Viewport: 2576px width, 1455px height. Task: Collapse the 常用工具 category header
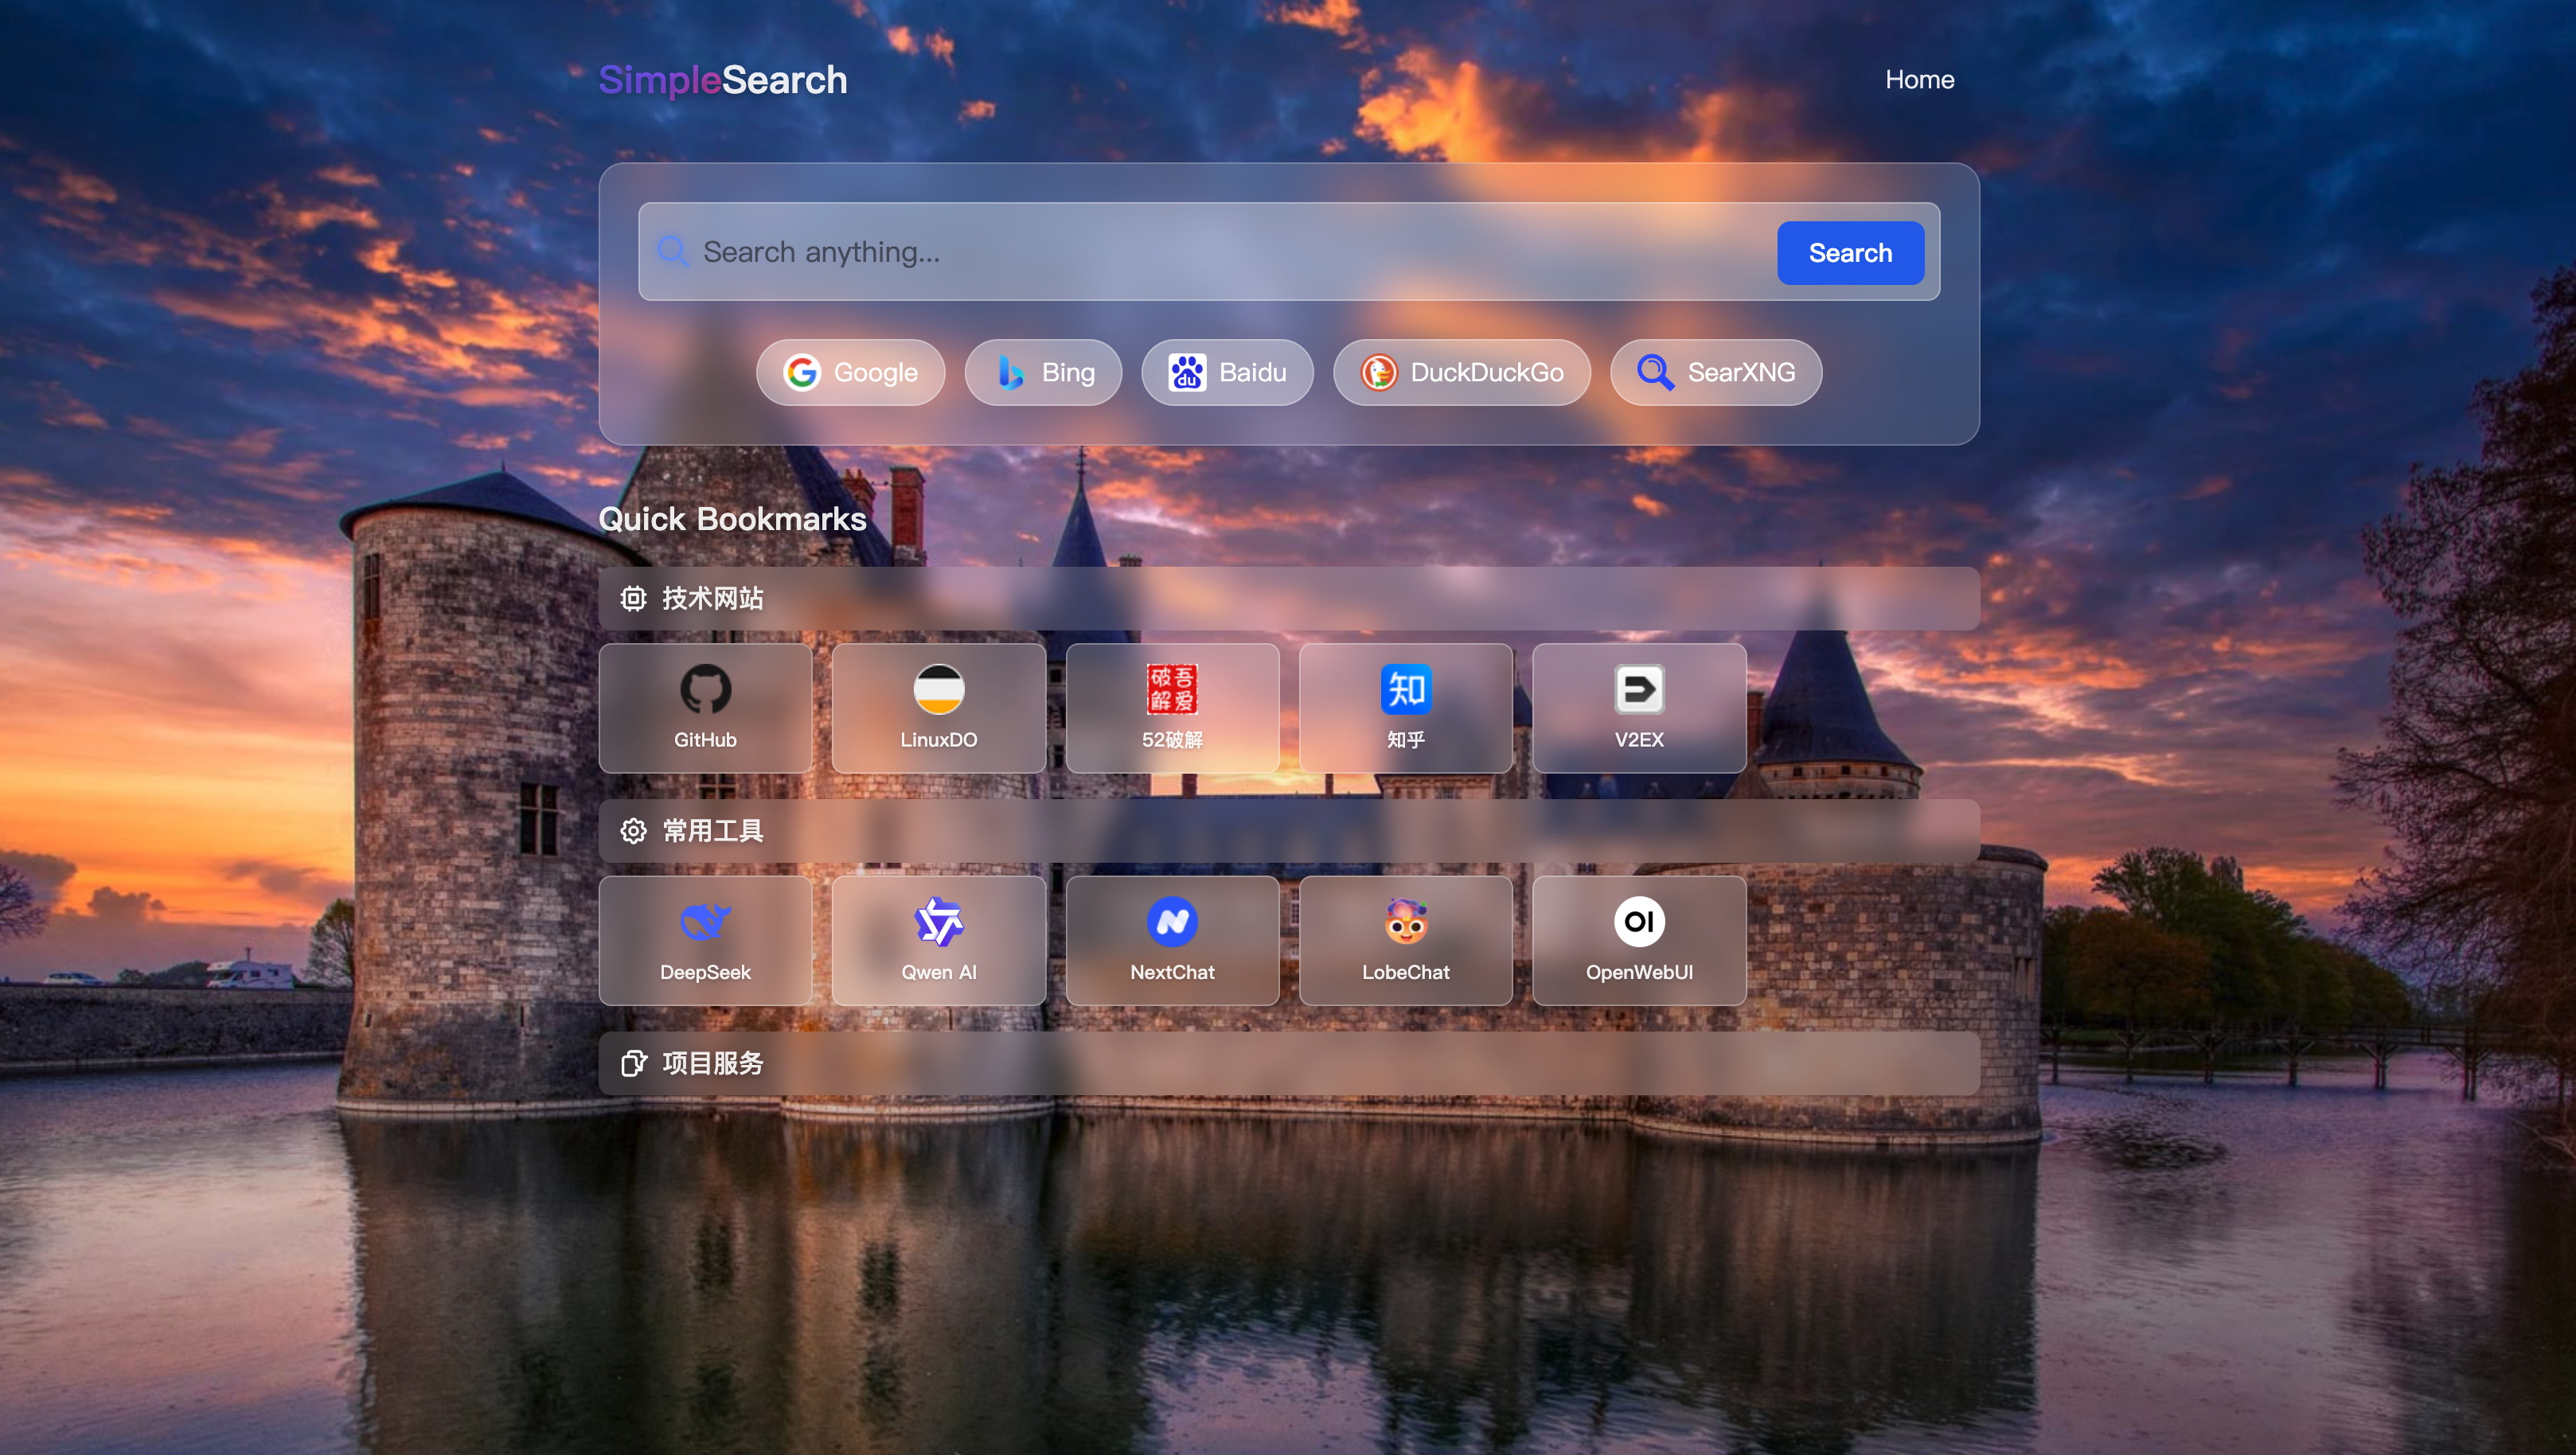(x=1288, y=831)
